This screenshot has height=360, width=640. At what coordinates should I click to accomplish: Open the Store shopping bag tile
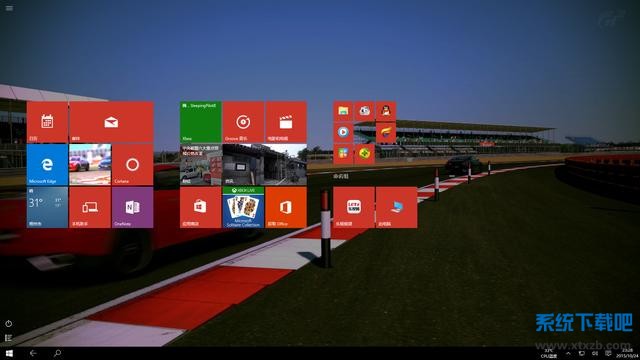[x=200, y=207]
